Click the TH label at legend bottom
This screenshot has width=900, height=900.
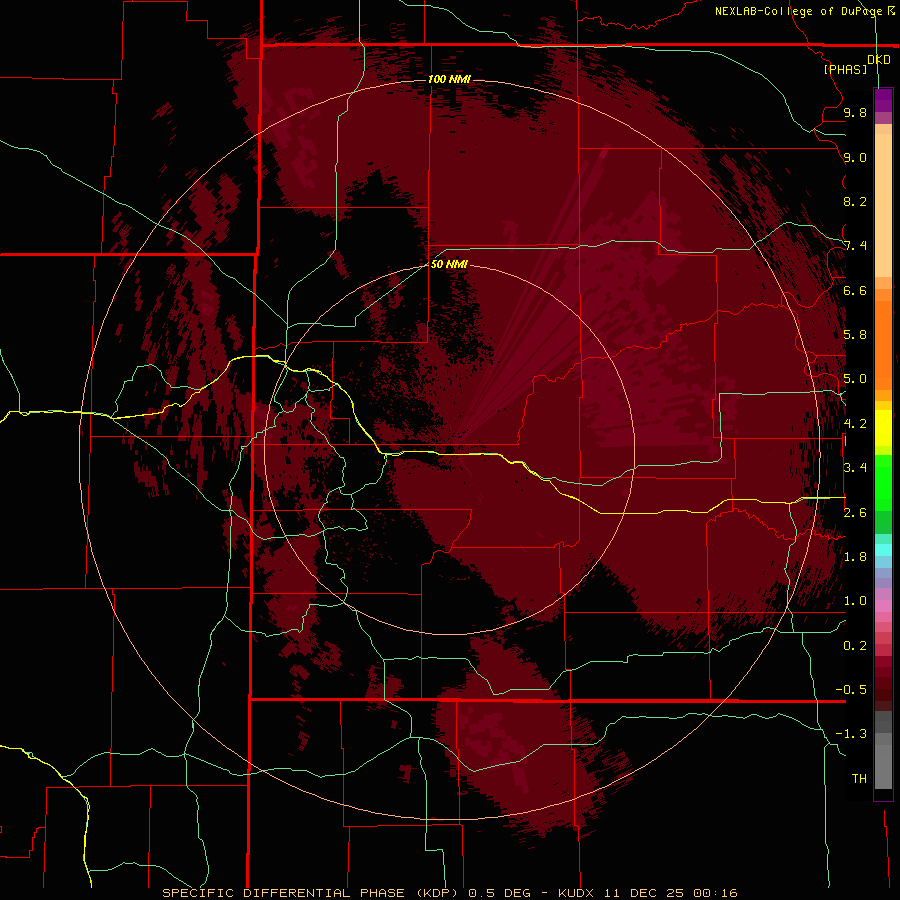click(x=859, y=778)
